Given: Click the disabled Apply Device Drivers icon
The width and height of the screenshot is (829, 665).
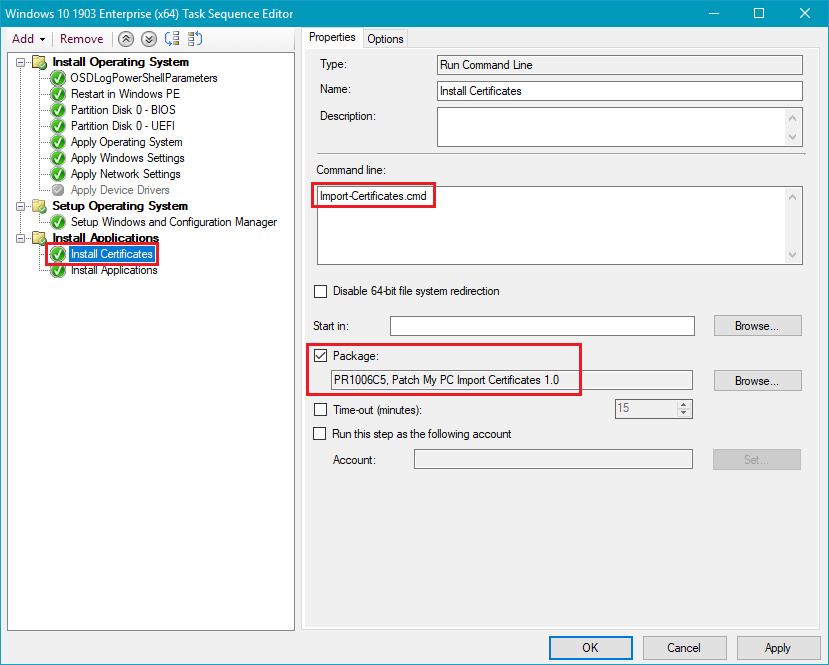Looking at the screenshot, I should click(58, 190).
